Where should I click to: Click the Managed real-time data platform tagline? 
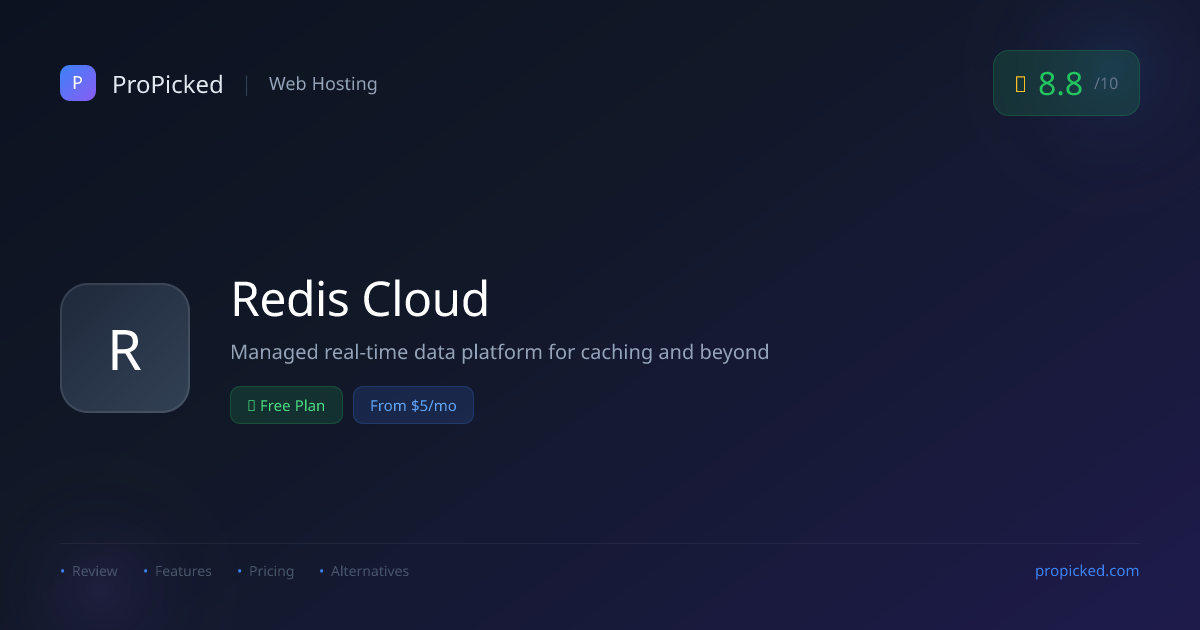tap(500, 352)
